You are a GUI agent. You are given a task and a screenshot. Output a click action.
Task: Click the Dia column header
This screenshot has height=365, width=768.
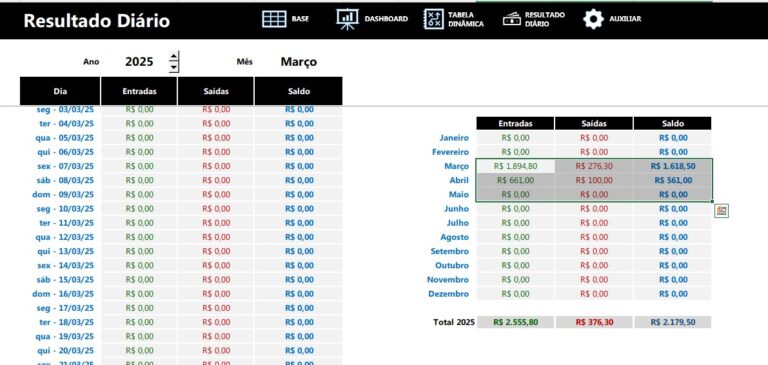click(x=60, y=91)
